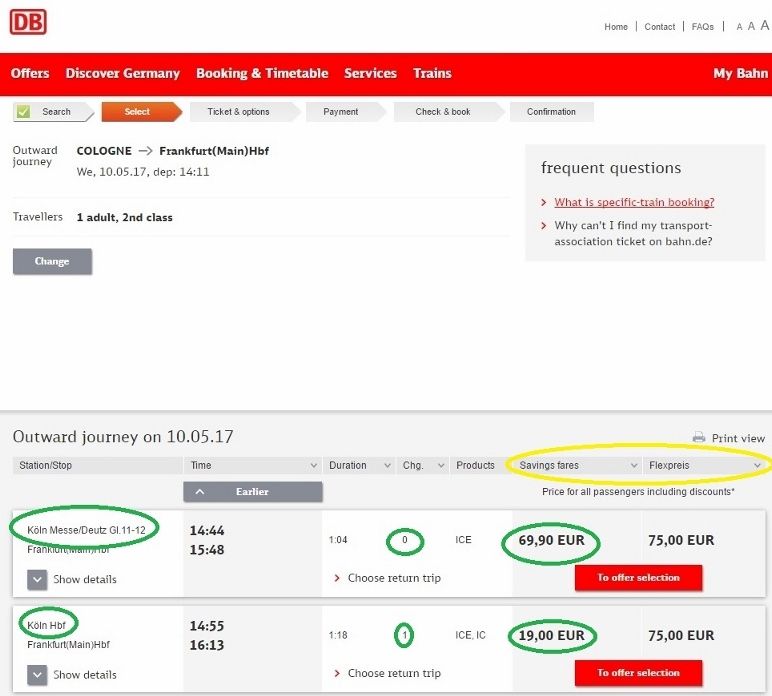Open the Duration column sort dropdown
The image size is (772, 696).
tap(387, 465)
